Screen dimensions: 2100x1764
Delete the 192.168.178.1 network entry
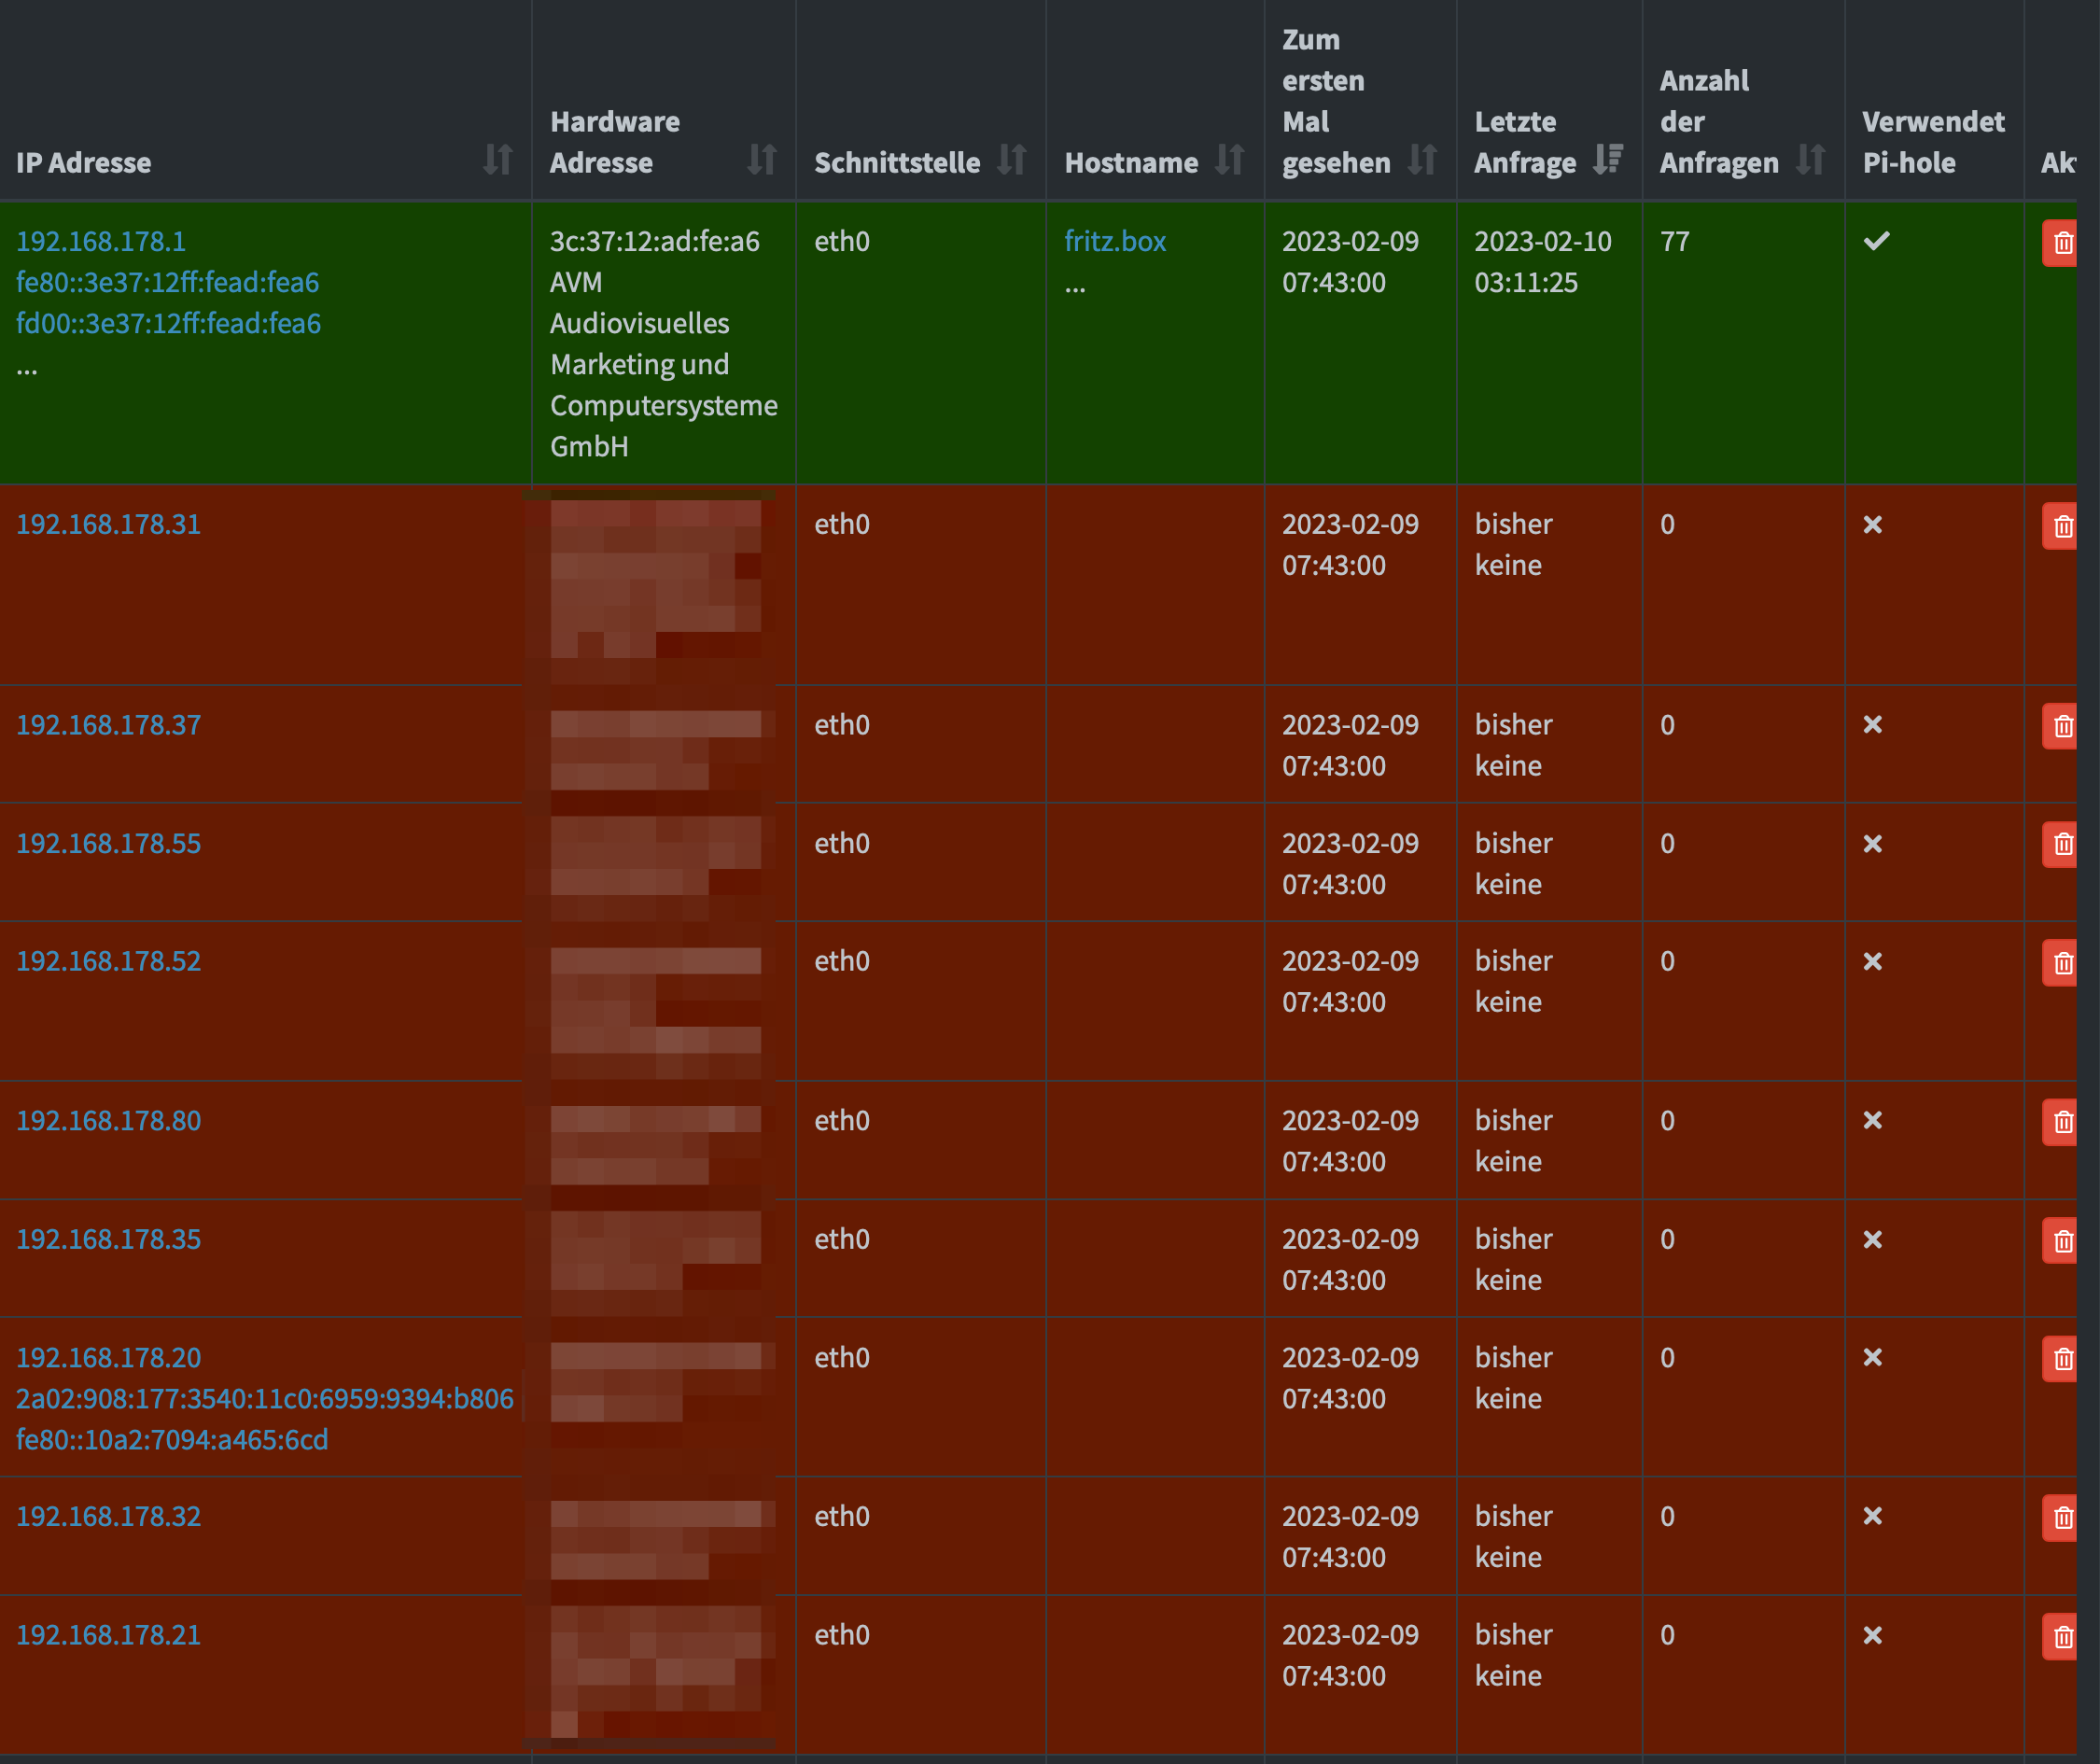(x=2060, y=243)
